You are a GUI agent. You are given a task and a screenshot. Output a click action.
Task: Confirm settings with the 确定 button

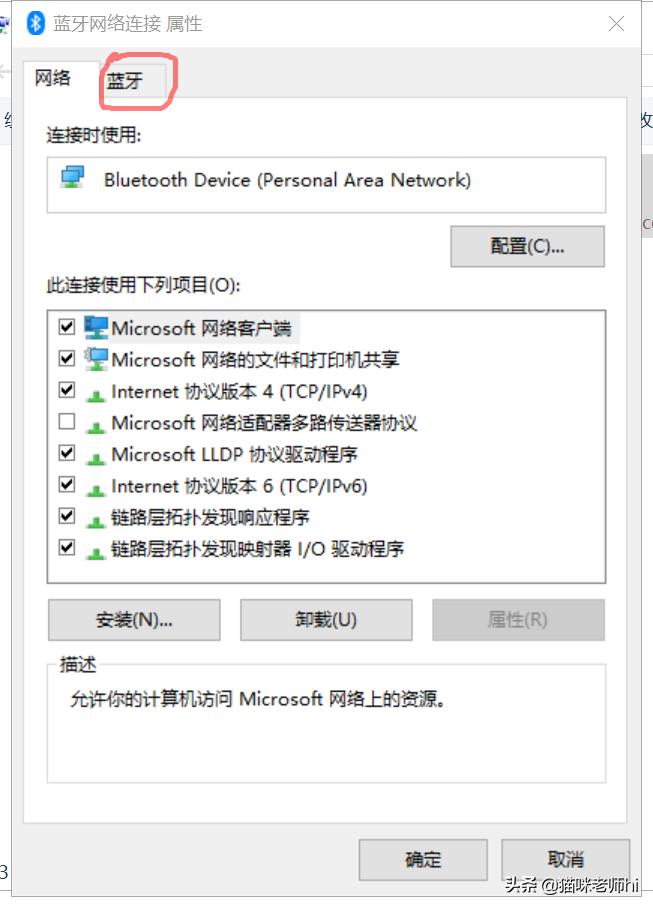(421, 859)
